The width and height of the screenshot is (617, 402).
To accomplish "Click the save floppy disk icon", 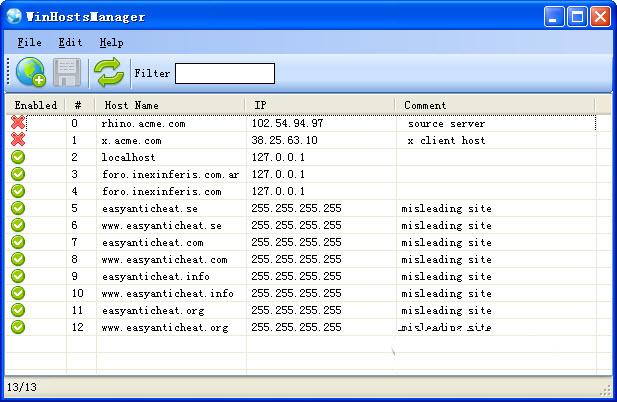I will [67, 73].
